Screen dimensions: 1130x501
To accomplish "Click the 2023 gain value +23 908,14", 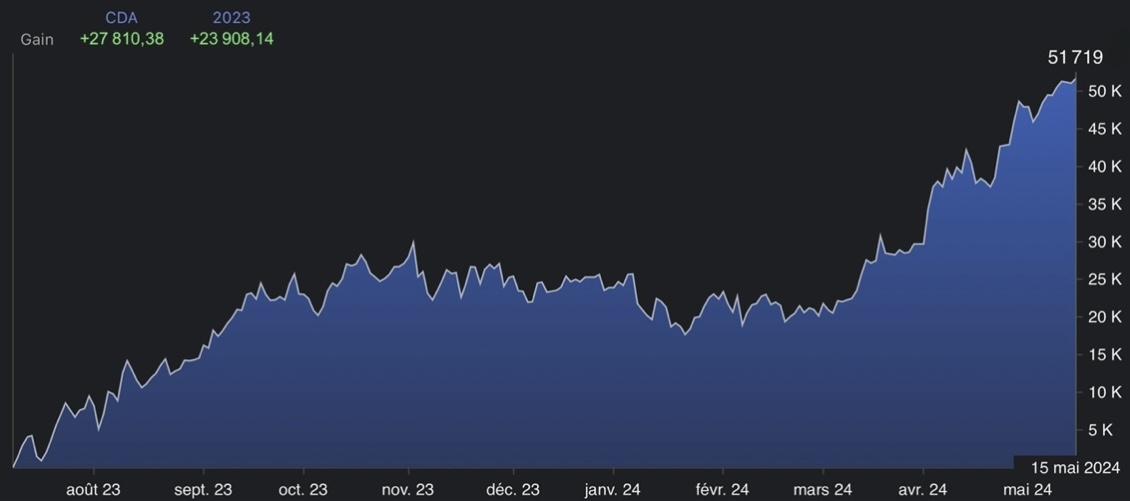I will click(231, 39).
